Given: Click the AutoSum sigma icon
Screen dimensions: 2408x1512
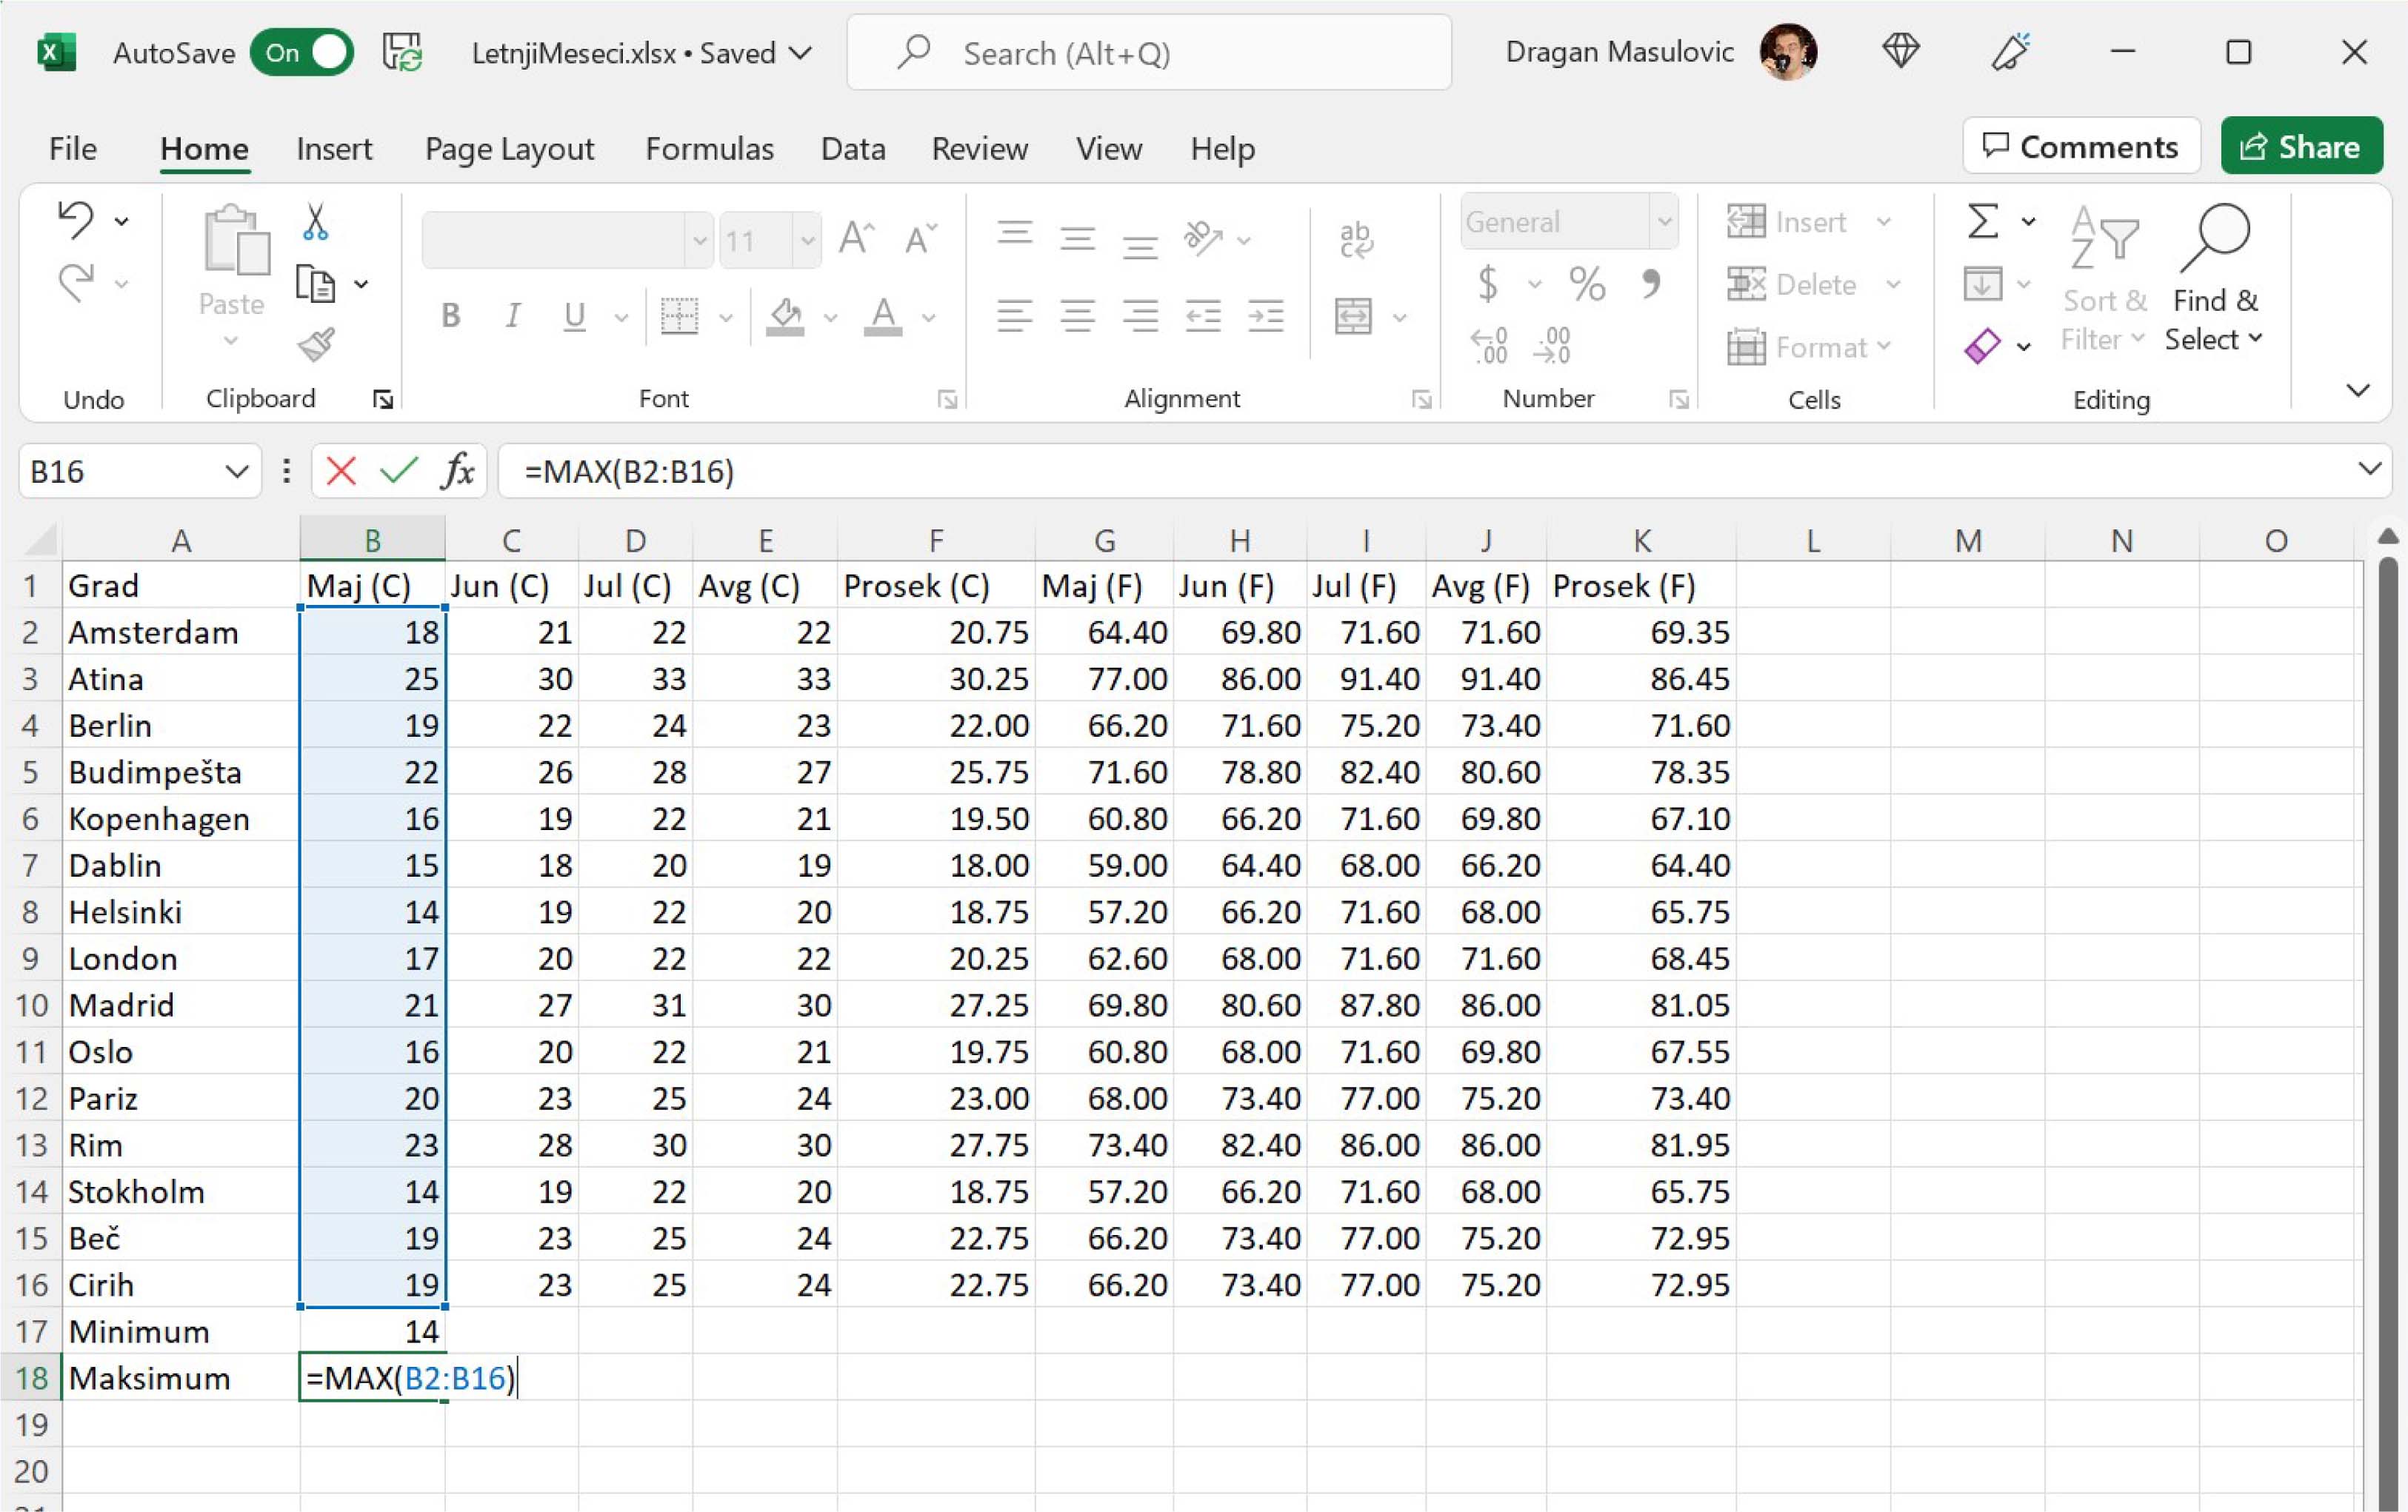Looking at the screenshot, I should tap(1982, 221).
